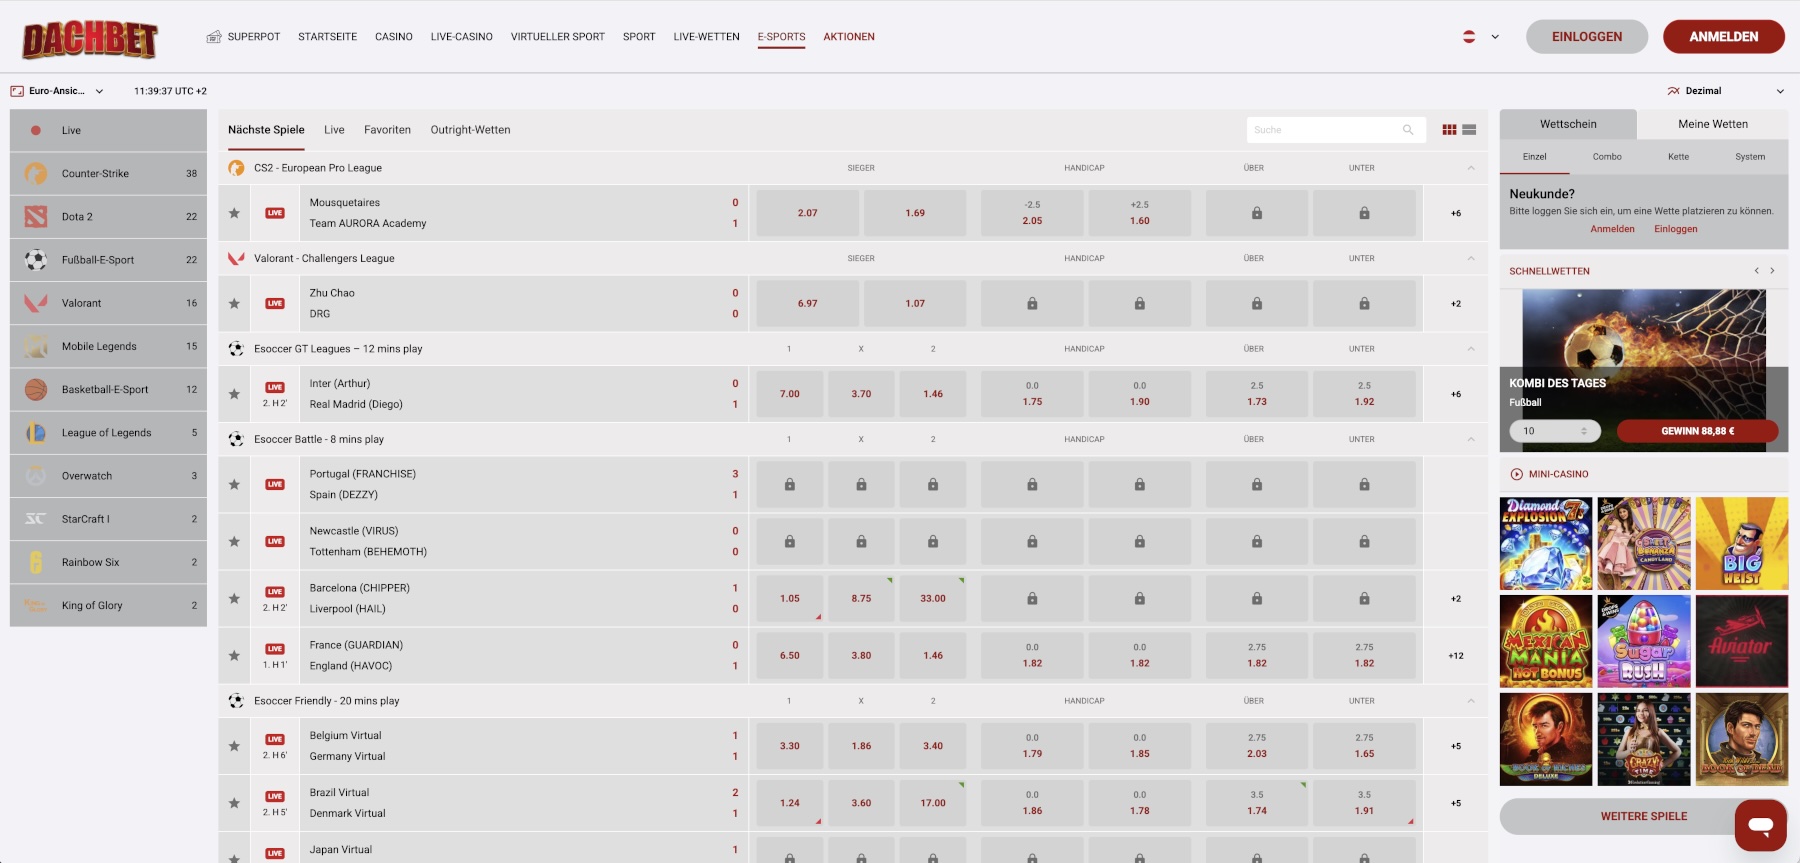The image size is (1800, 863).
Task: Open the Dezimal odds format dropdown
Action: pyautogui.click(x=1725, y=91)
